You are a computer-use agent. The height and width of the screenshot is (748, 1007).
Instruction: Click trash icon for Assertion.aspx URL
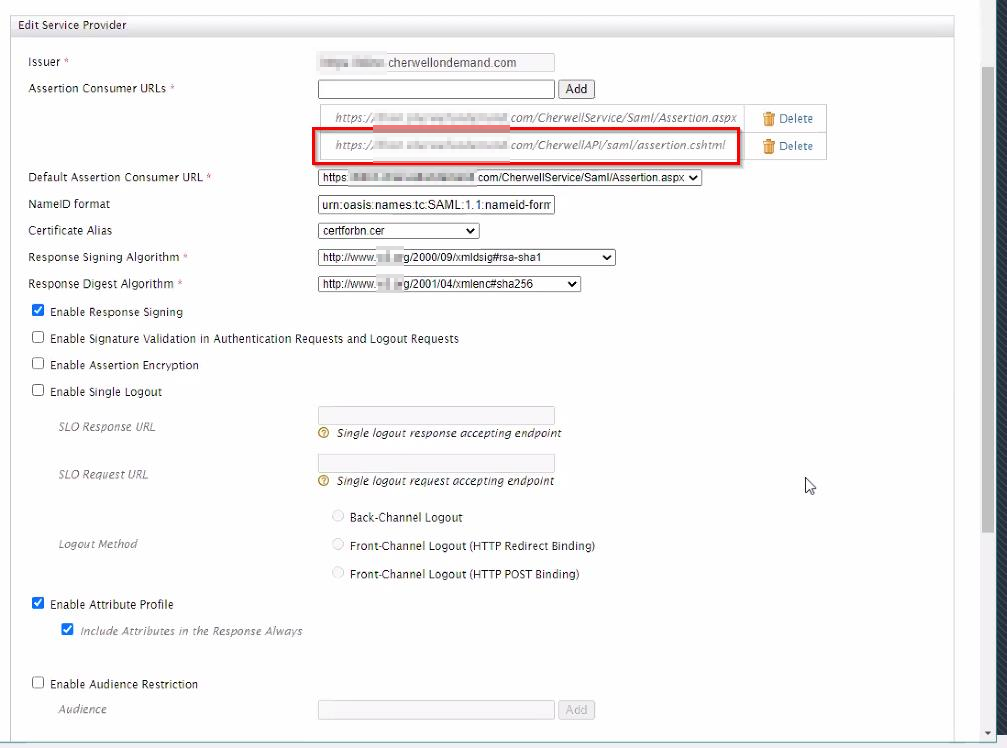(x=768, y=118)
